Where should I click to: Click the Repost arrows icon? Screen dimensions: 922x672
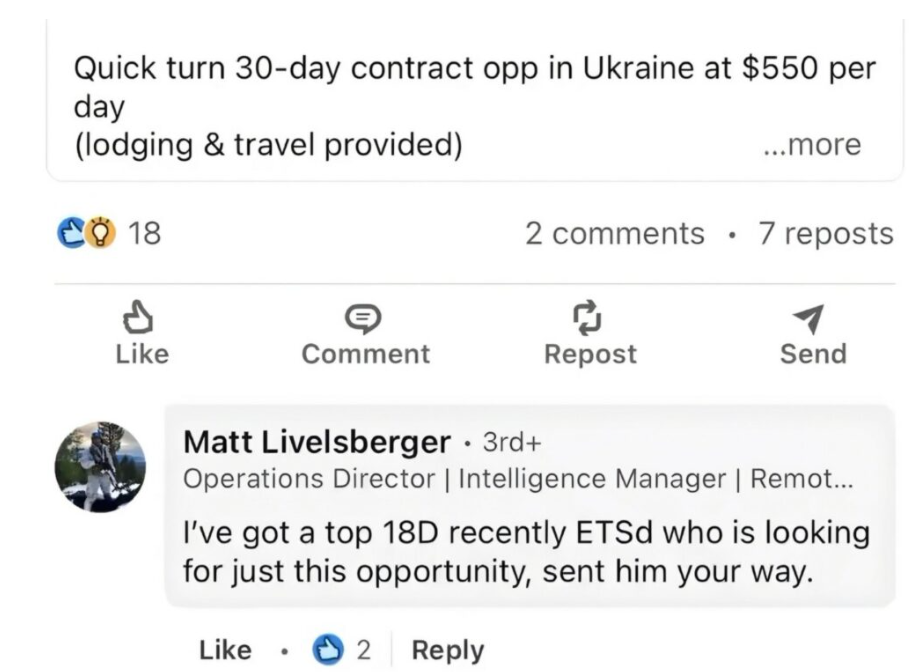(x=589, y=317)
